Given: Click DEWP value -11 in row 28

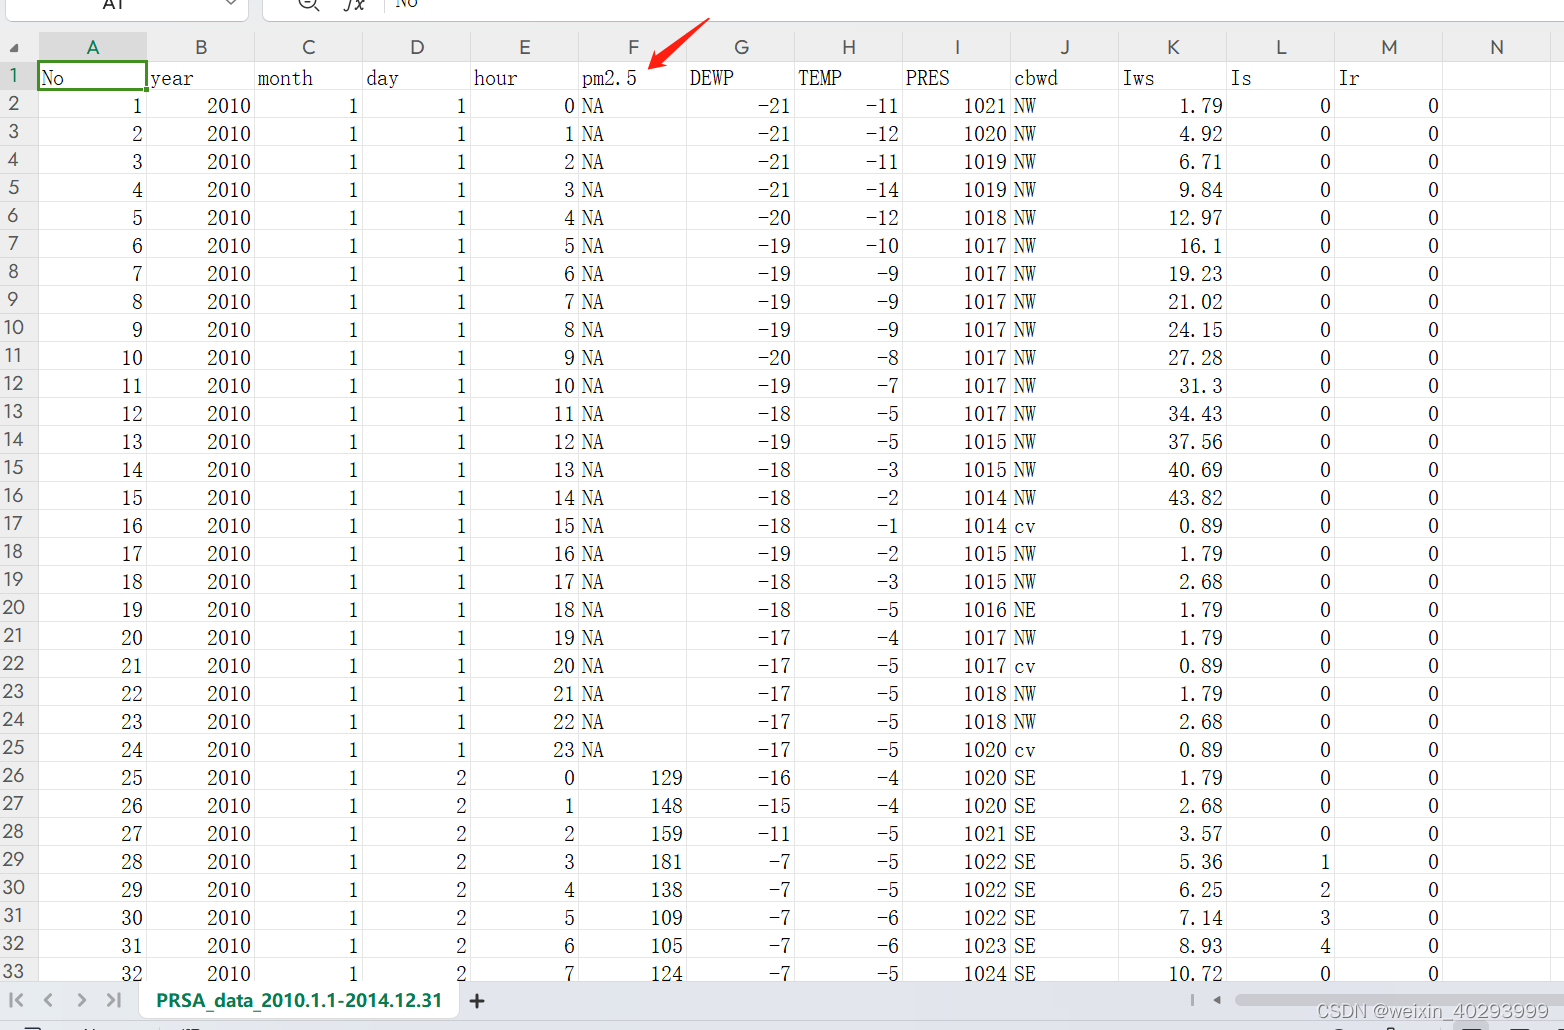Looking at the screenshot, I should (741, 833).
